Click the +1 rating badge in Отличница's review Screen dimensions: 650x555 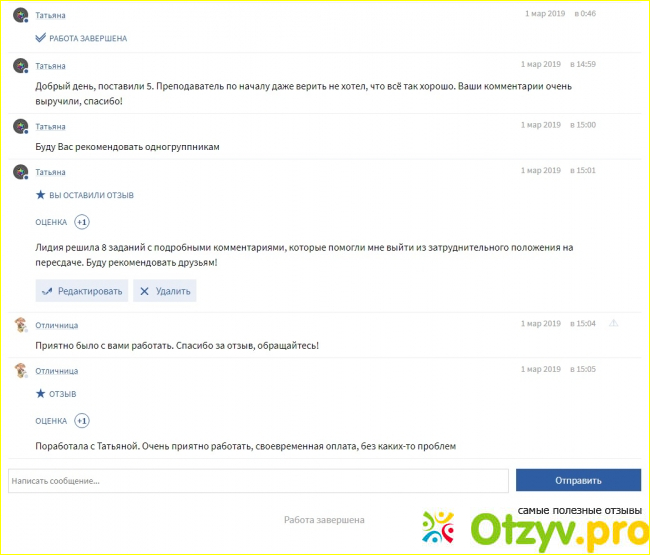click(82, 421)
